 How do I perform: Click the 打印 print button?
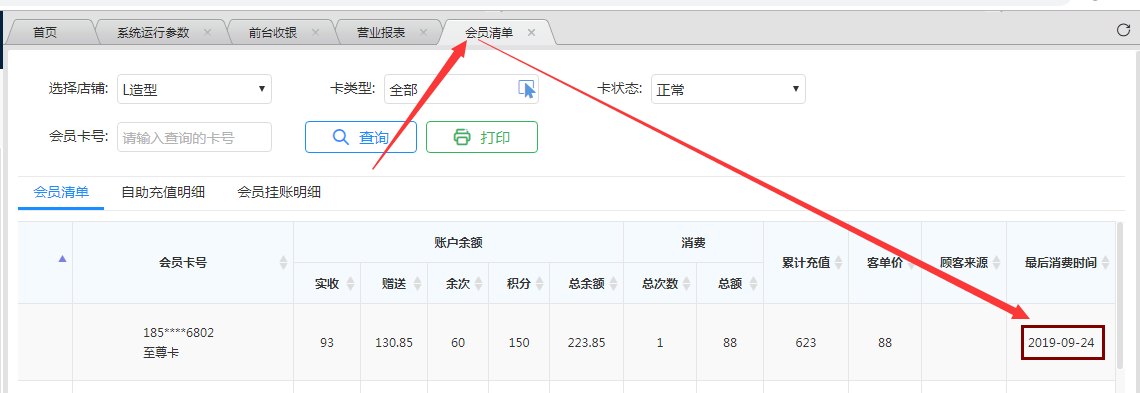click(x=481, y=137)
